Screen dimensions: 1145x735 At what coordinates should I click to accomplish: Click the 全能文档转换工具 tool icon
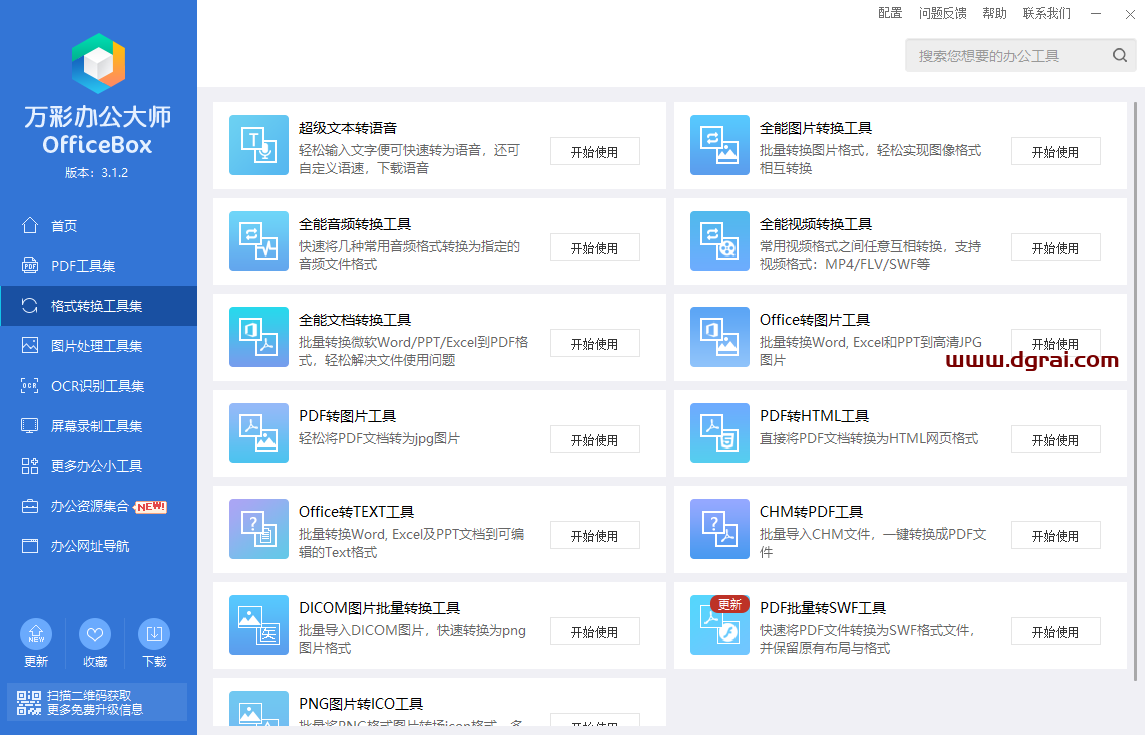pyautogui.click(x=259, y=336)
